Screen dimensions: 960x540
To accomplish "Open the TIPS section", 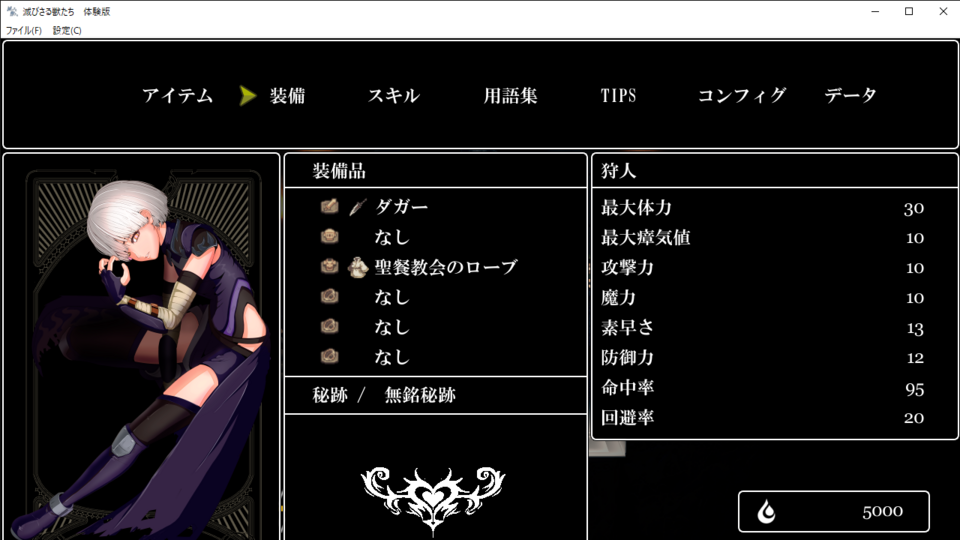I will pyautogui.click(x=618, y=96).
